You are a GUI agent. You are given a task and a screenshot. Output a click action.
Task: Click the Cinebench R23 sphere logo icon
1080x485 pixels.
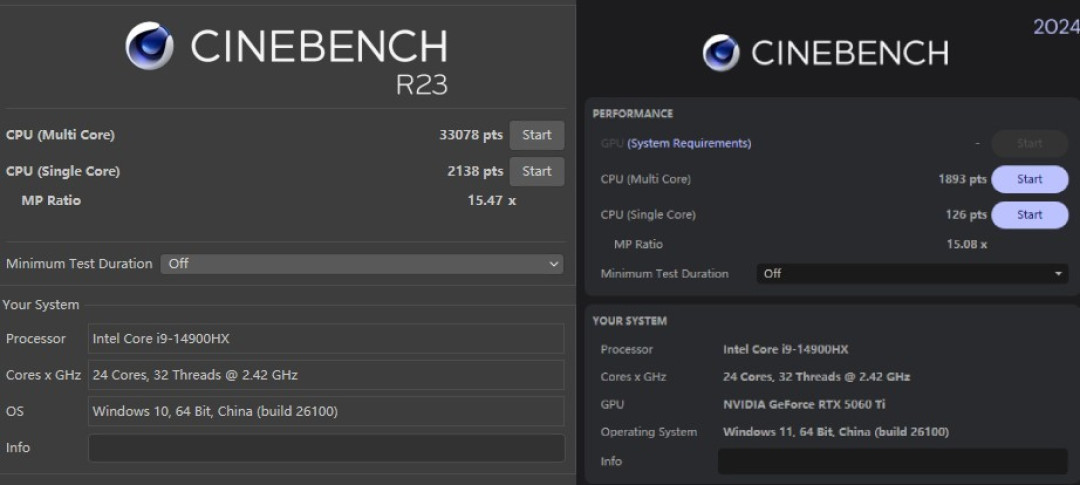(149, 45)
